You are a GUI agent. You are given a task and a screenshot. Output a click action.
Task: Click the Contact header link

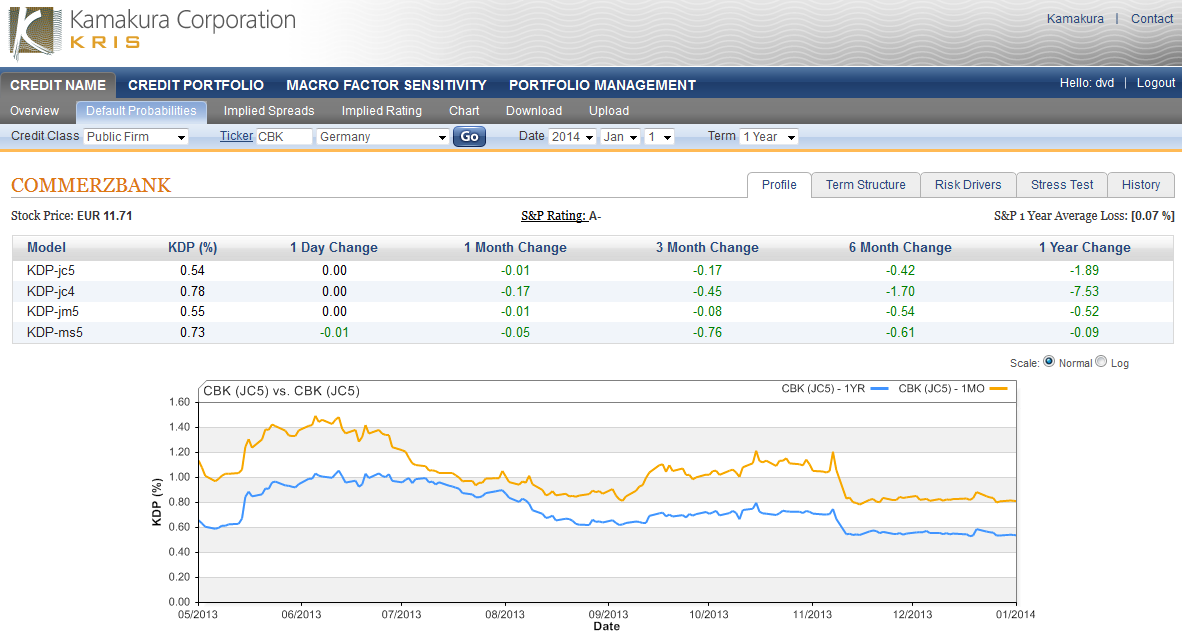[x=1152, y=19]
